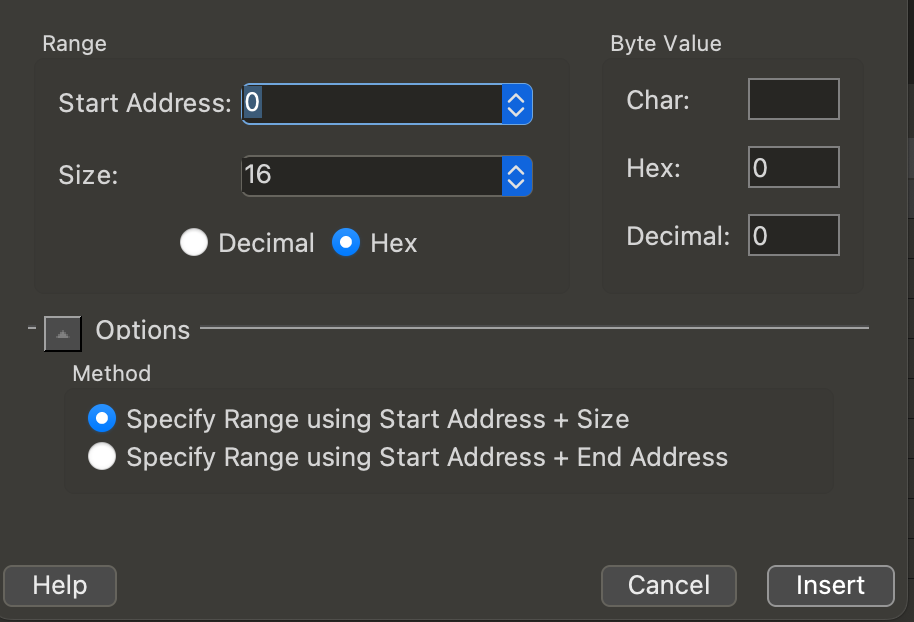This screenshot has width=914, height=622.
Task: Click the Hex byte value field
Action: pyautogui.click(x=793, y=168)
